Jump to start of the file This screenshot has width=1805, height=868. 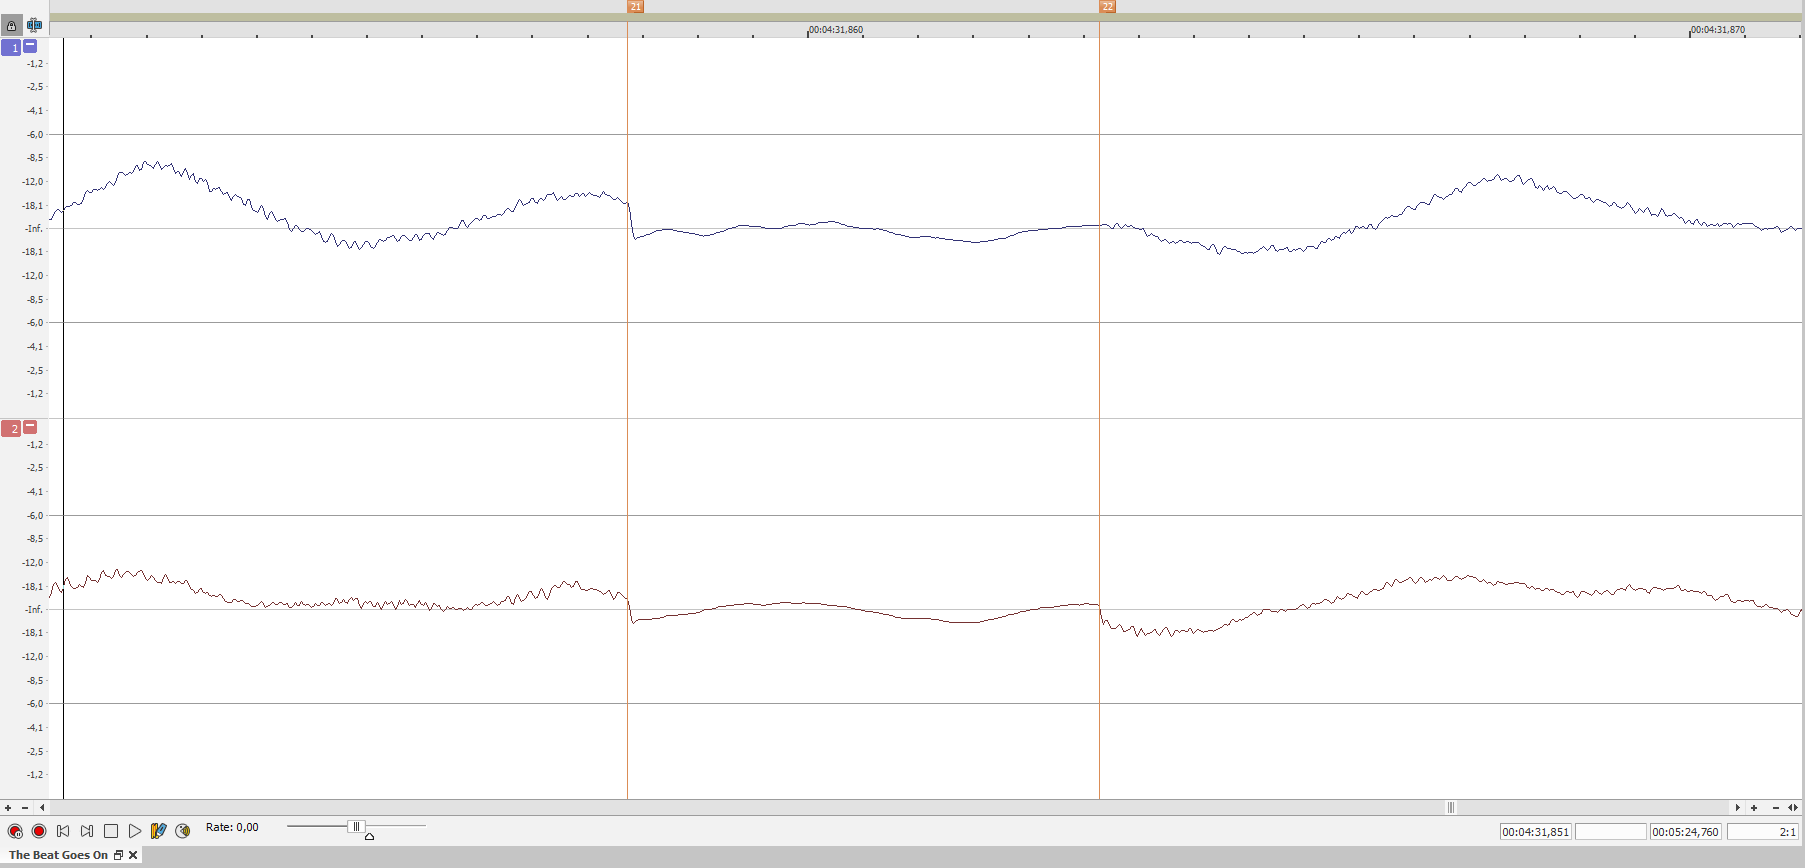[x=63, y=831]
